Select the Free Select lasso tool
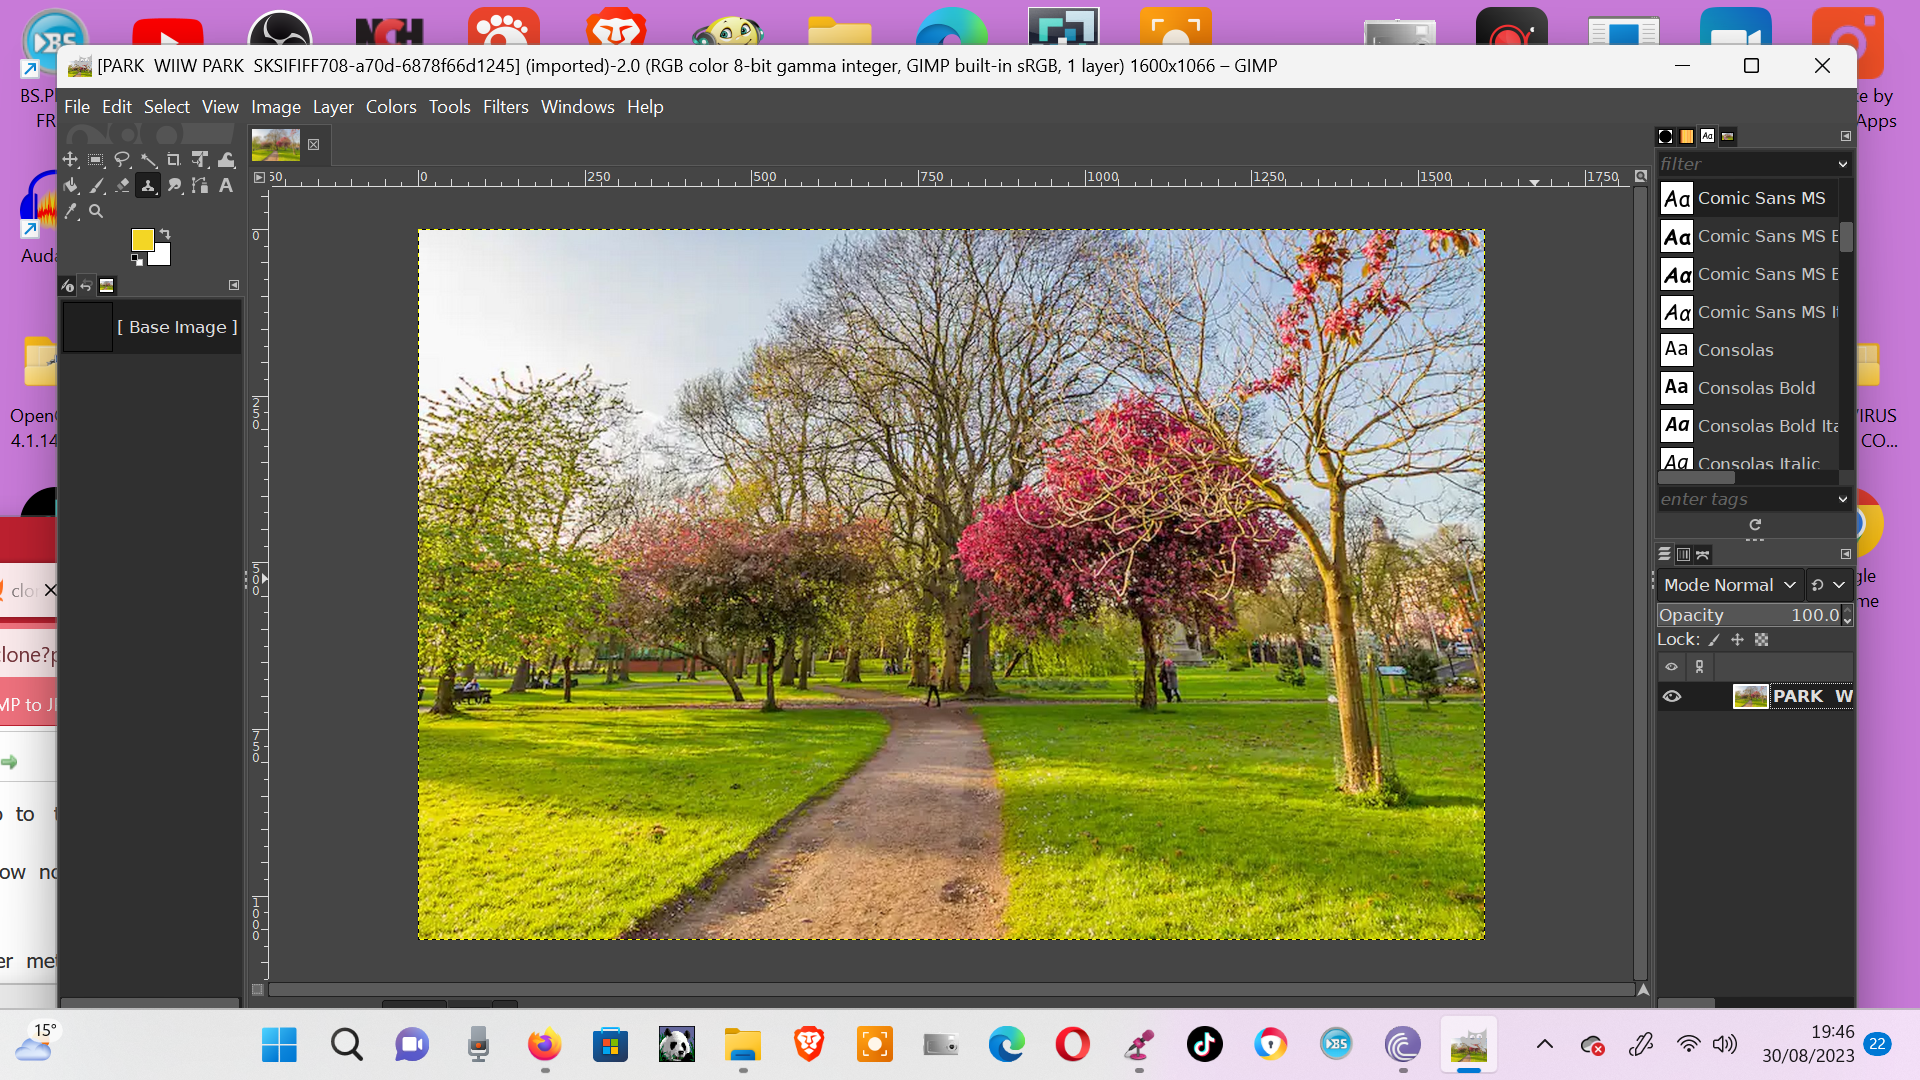Screen dimensions: 1920x1080 [122, 160]
